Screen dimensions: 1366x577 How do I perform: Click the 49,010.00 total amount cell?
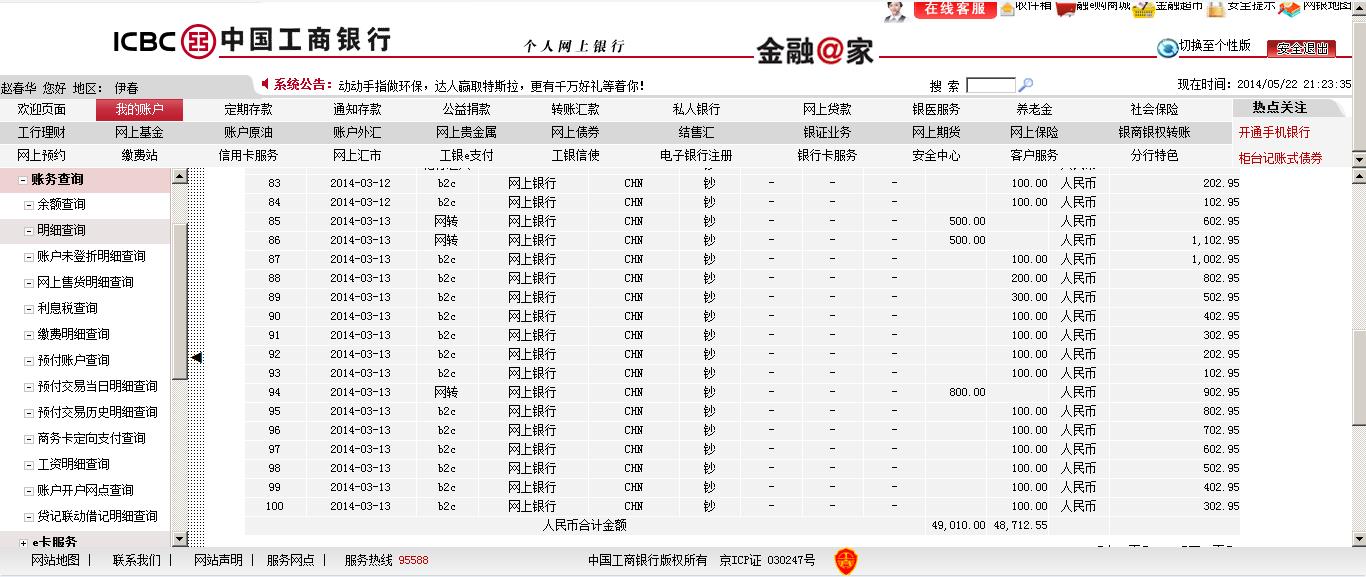(x=958, y=525)
